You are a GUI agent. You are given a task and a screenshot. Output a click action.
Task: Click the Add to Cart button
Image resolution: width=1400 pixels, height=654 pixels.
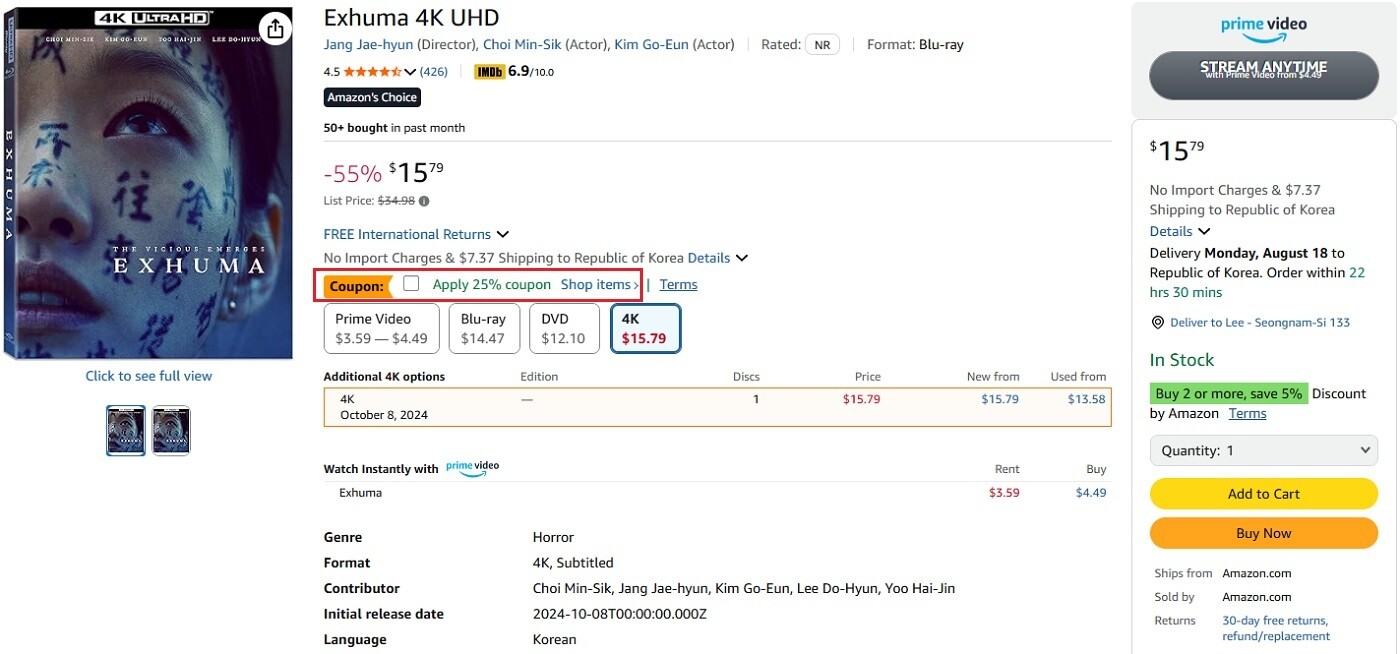click(x=1264, y=494)
